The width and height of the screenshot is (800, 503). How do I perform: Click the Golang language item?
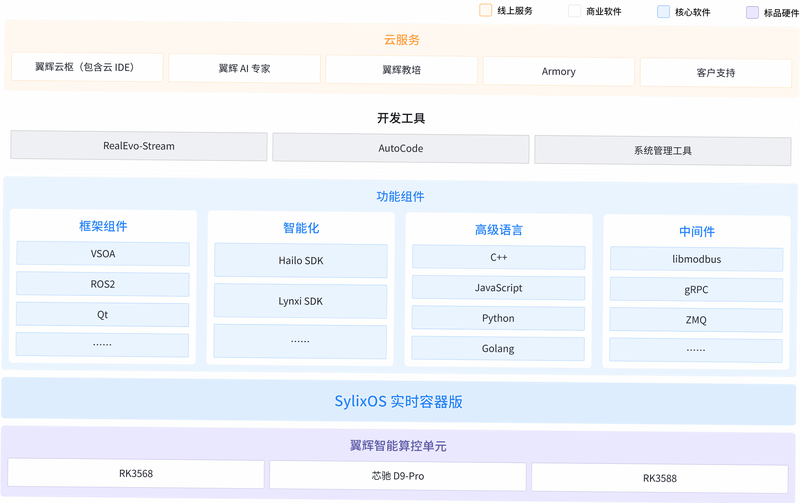[498, 349]
